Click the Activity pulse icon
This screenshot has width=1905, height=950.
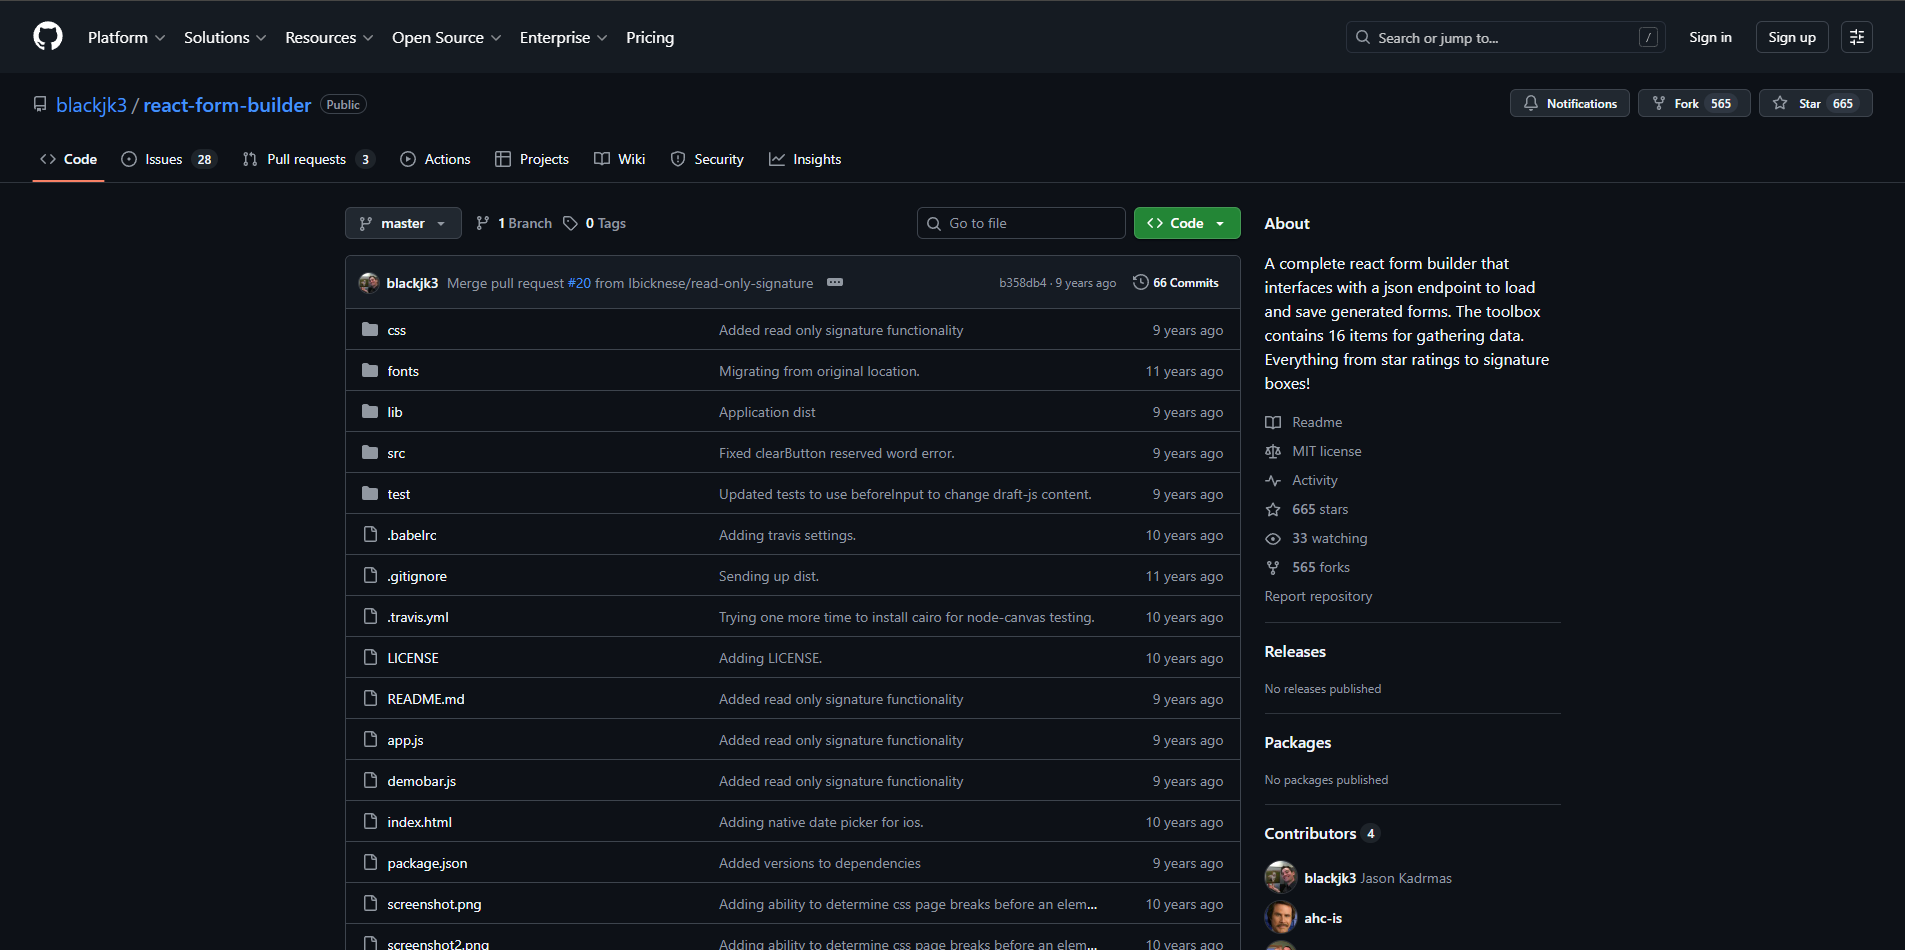point(1273,480)
